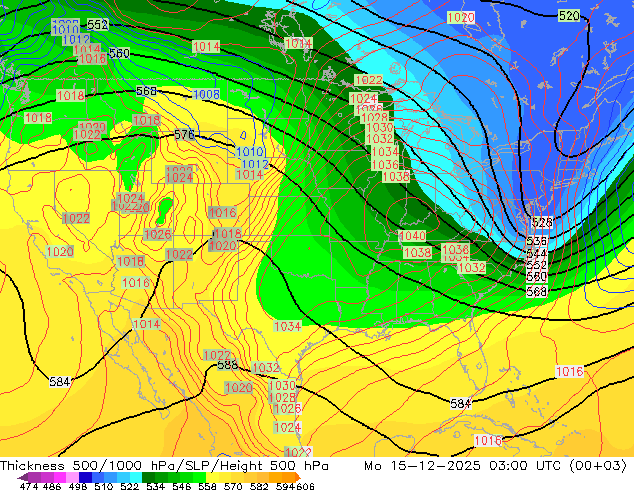This screenshot has height=490, width=634.
Task: Click the 1040 pressure label
Action: click(x=412, y=236)
